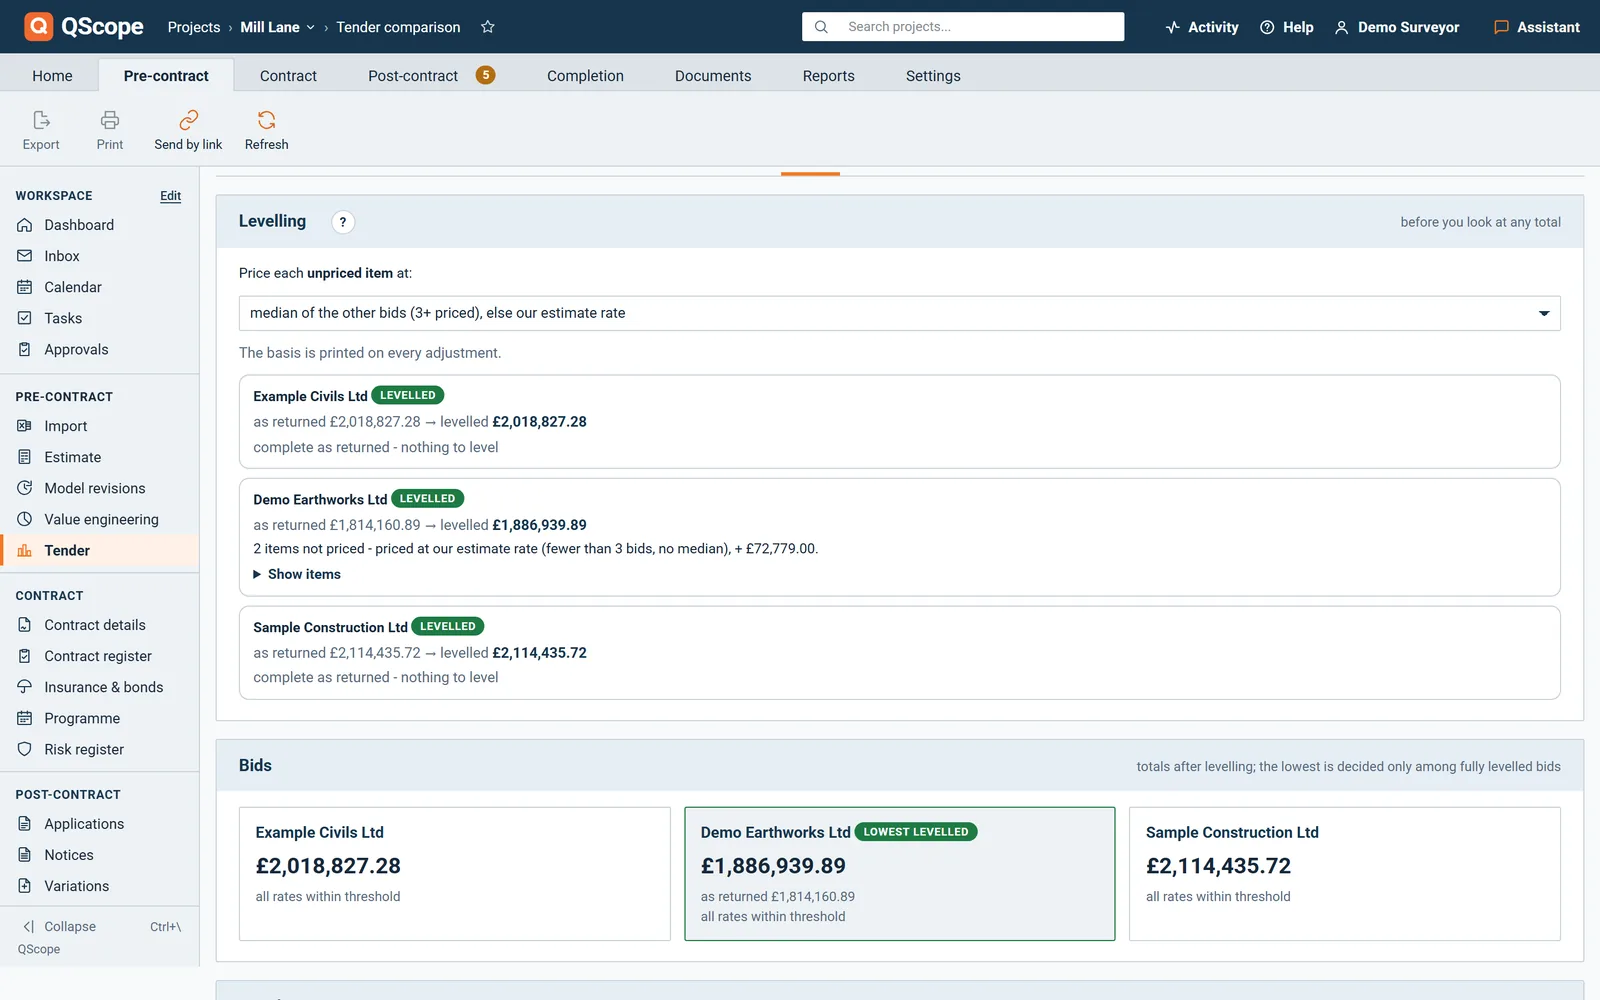Edit the Workspace sidebar section

[171, 196]
